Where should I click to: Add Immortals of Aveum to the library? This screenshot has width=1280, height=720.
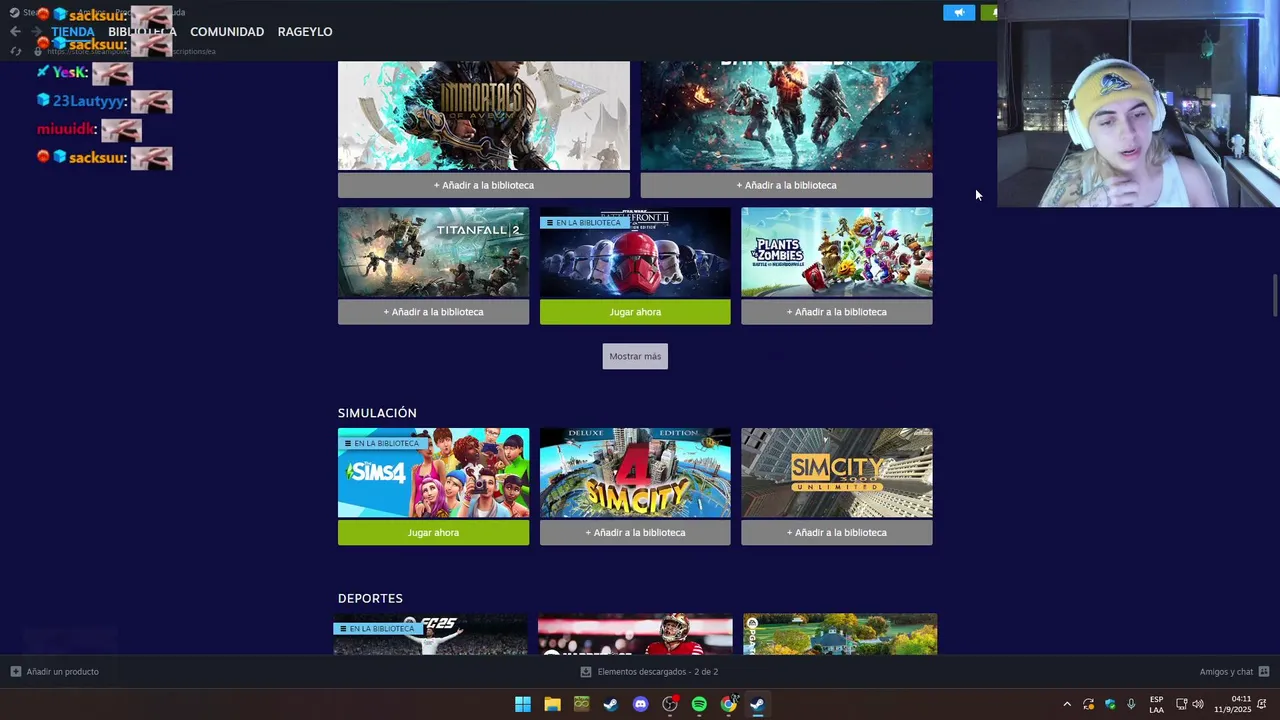tap(484, 185)
